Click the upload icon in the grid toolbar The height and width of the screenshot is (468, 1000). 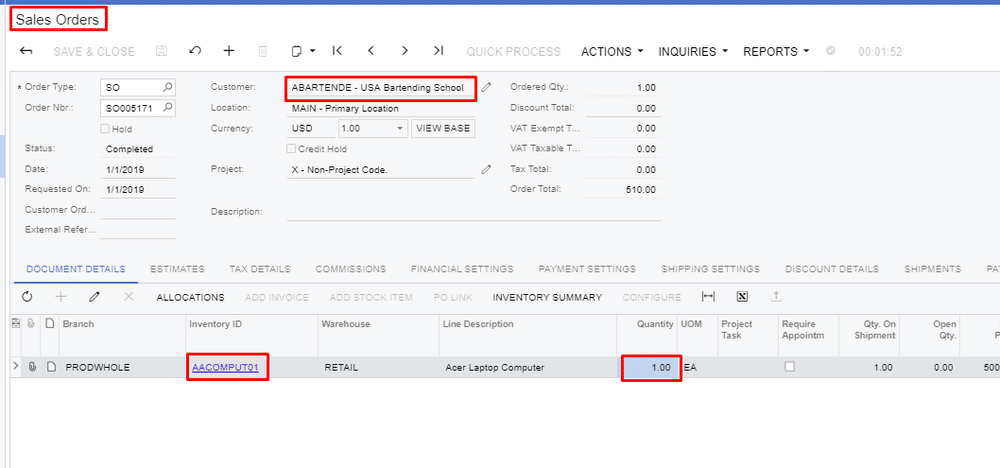(x=776, y=297)
